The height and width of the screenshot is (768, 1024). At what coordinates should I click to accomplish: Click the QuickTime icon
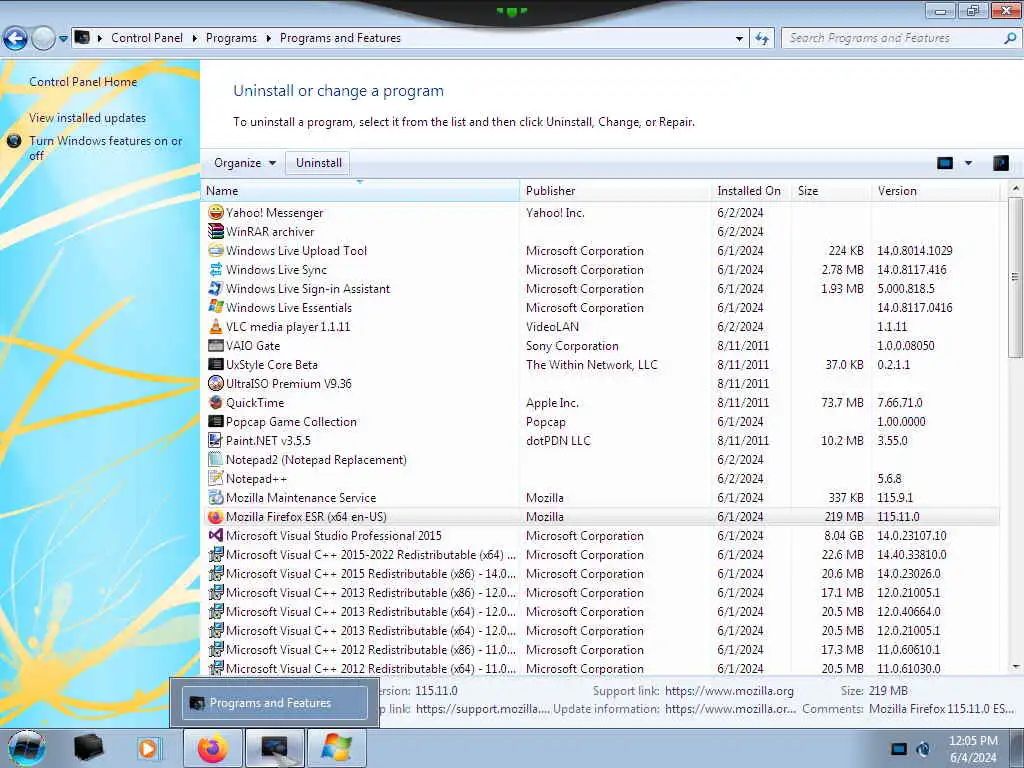(x=216, y=402)
